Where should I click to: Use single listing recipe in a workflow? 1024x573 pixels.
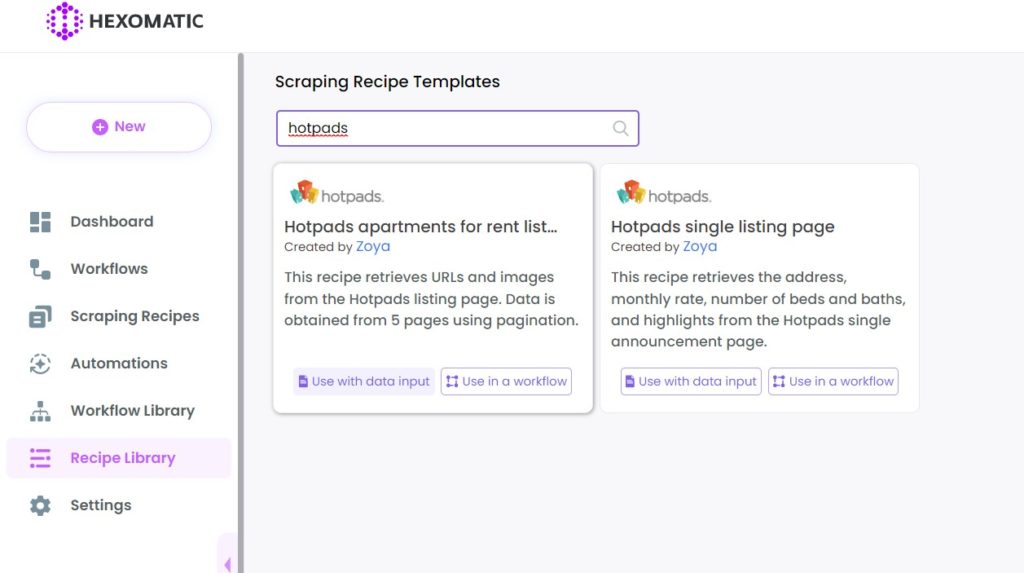click(833, 381)
